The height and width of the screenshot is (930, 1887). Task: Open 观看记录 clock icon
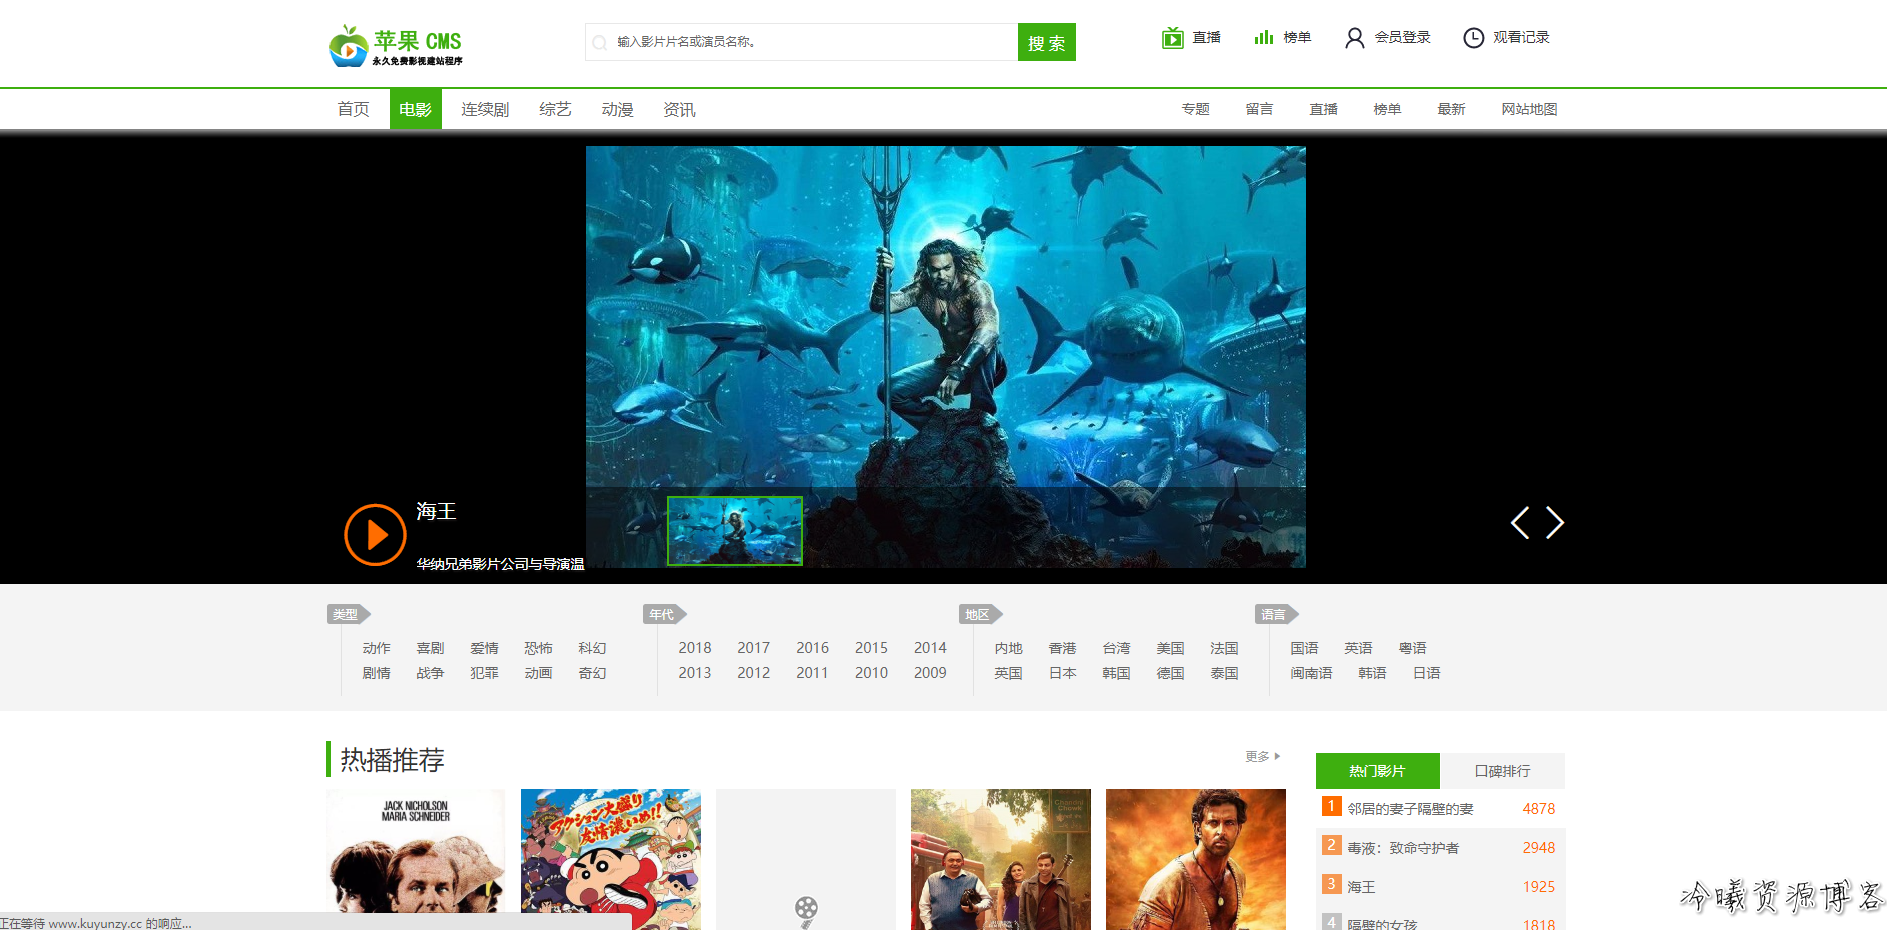coord(1473,38)
